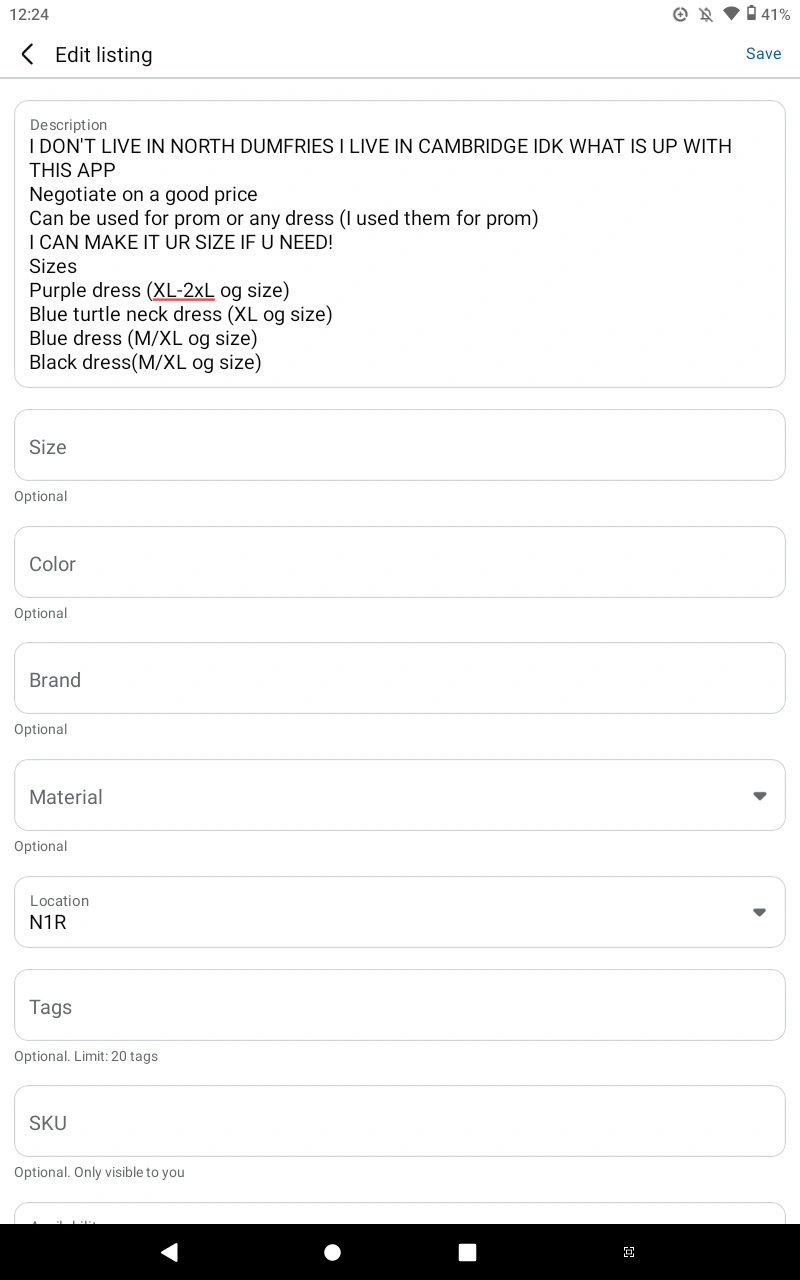Tap the battery status icon
800x1280 pixels.
(x=752, y=14)
